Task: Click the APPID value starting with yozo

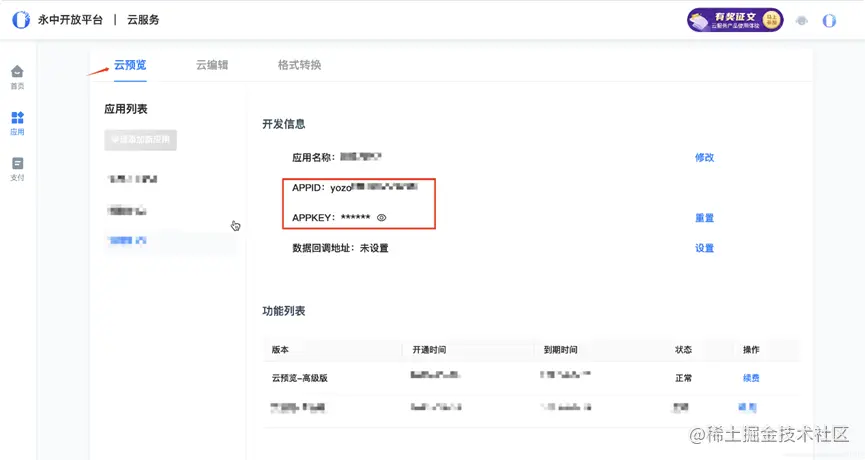Action: point(374,188)
